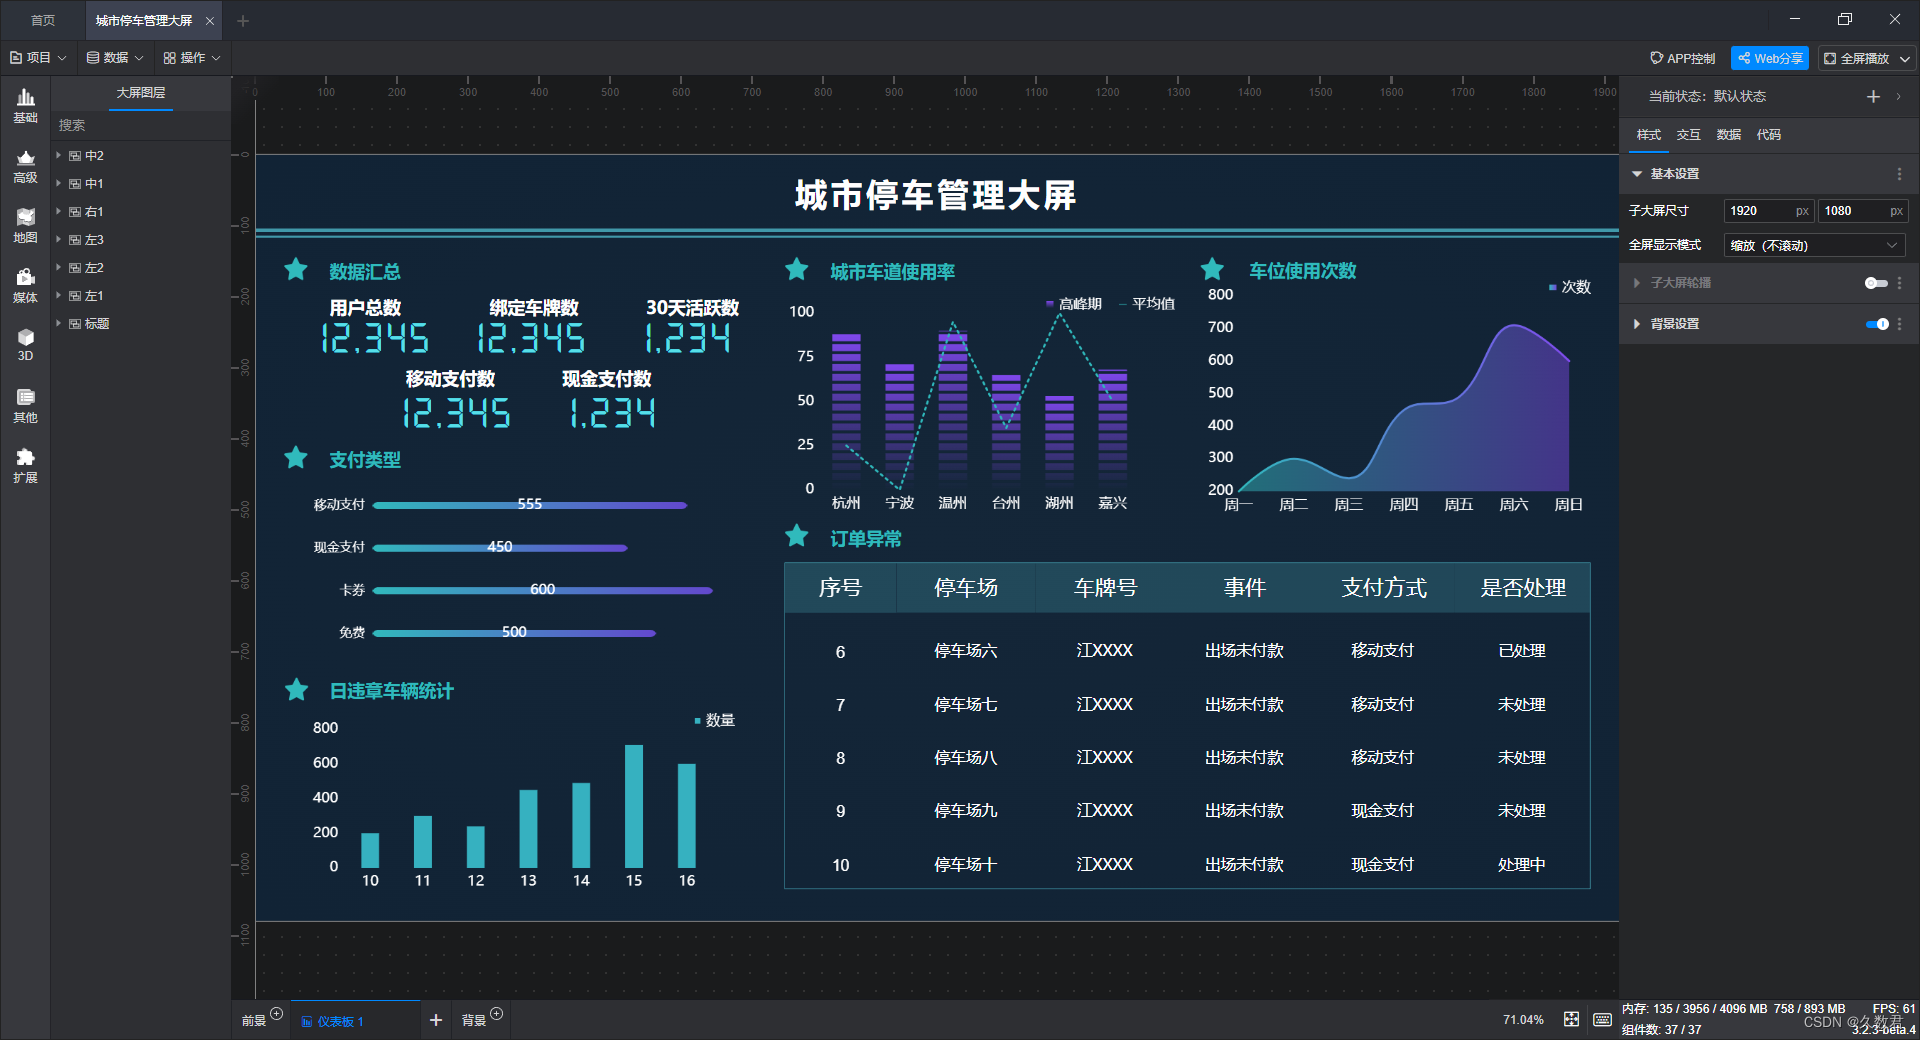Select the 大屏图层 layers tab

tap(141, 93)
